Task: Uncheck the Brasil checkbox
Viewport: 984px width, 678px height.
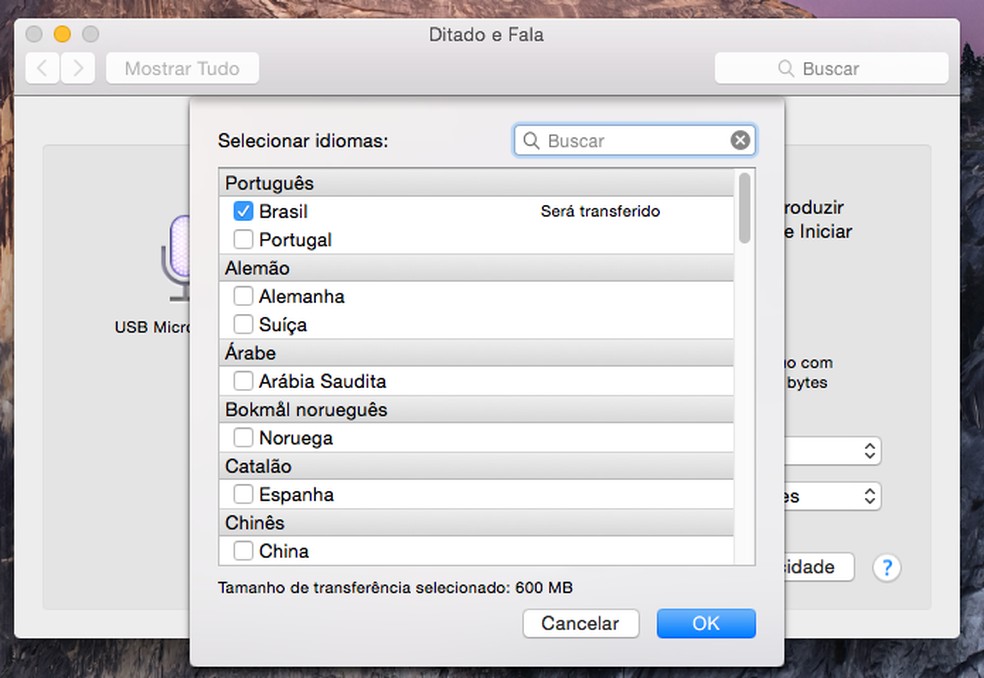Action: (x=243, y=212)
